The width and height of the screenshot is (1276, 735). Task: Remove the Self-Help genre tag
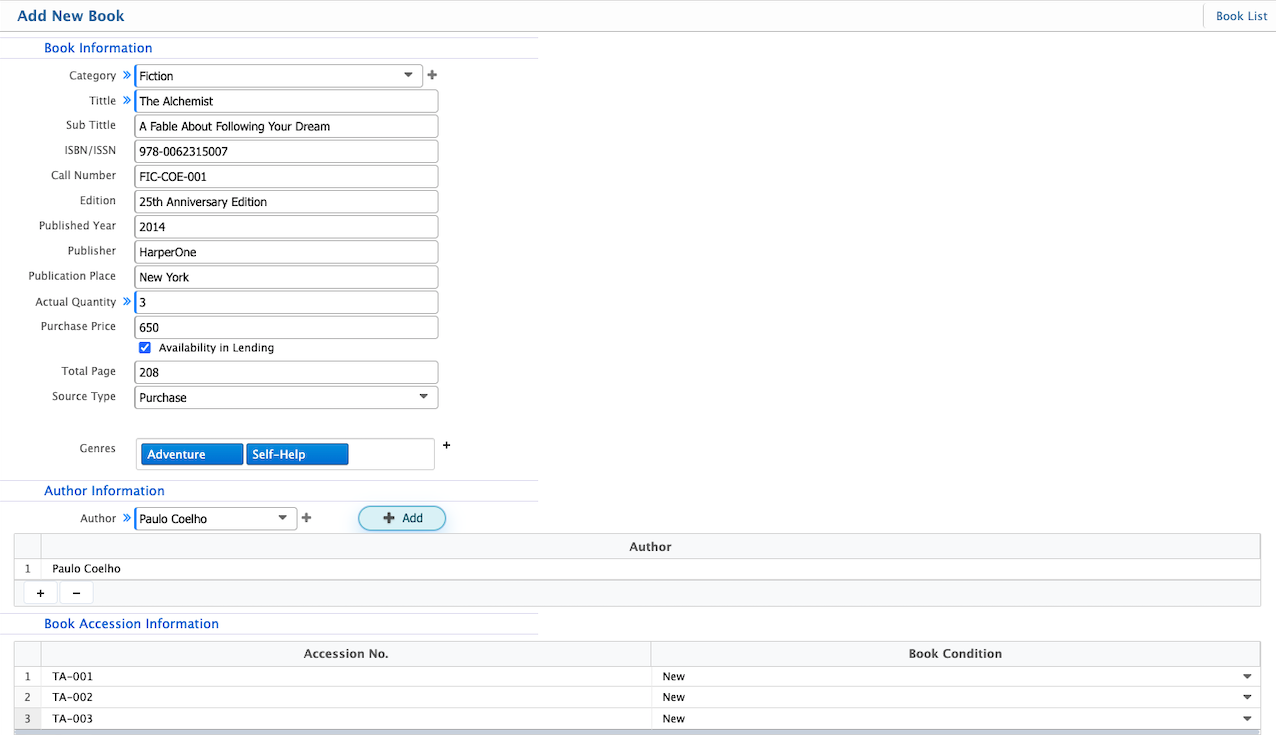click(296, 453)
